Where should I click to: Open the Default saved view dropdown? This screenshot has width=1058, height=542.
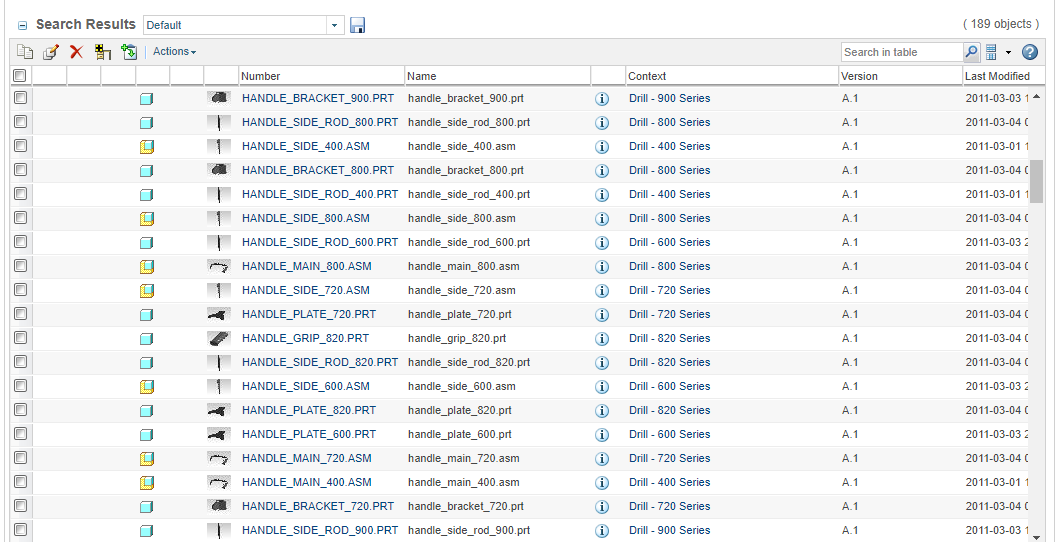[x=335, y=26]
